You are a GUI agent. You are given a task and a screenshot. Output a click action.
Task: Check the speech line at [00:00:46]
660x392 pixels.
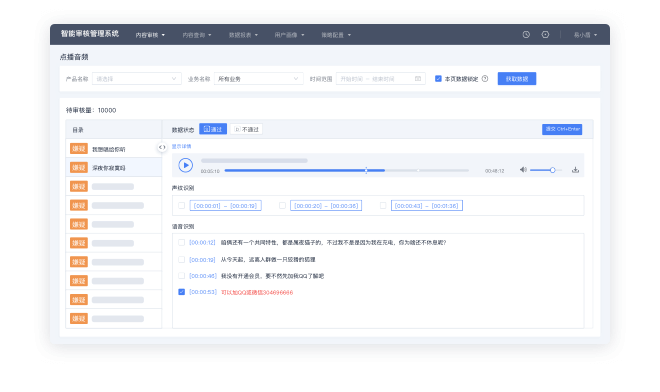(x=181, y=276)
